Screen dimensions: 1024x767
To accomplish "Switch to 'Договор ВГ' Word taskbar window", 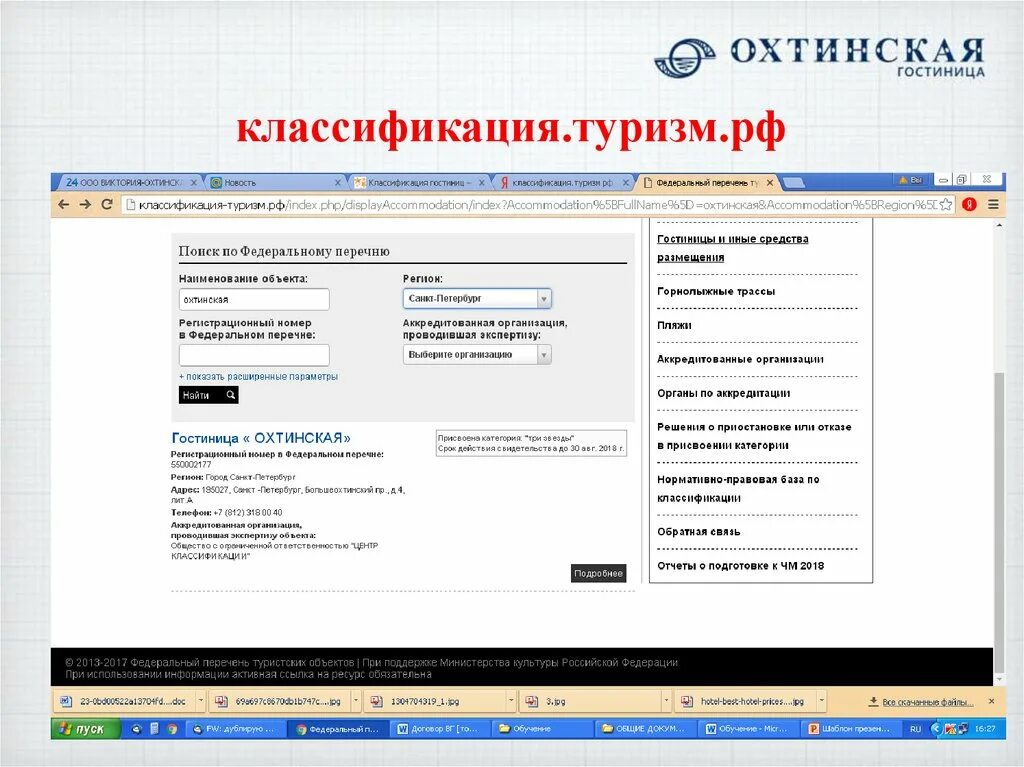I will (x=441, y=728).
